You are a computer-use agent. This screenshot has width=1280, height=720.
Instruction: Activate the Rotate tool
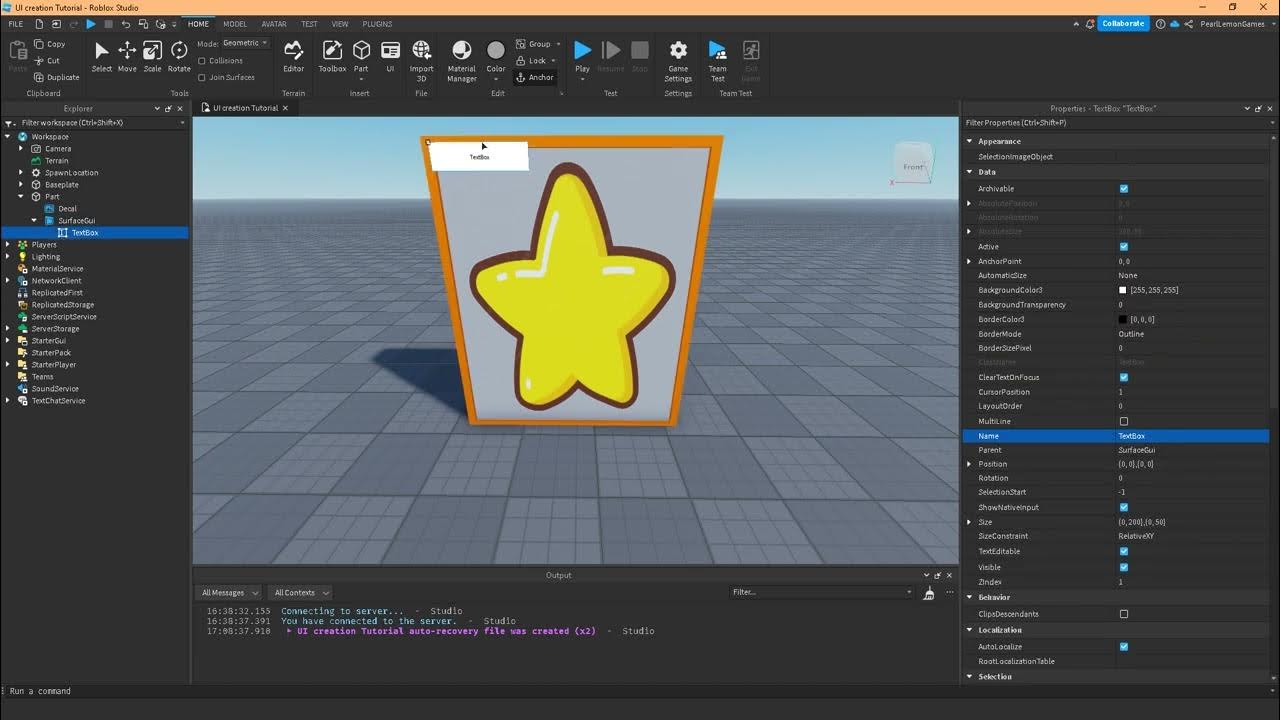(179, 56)
